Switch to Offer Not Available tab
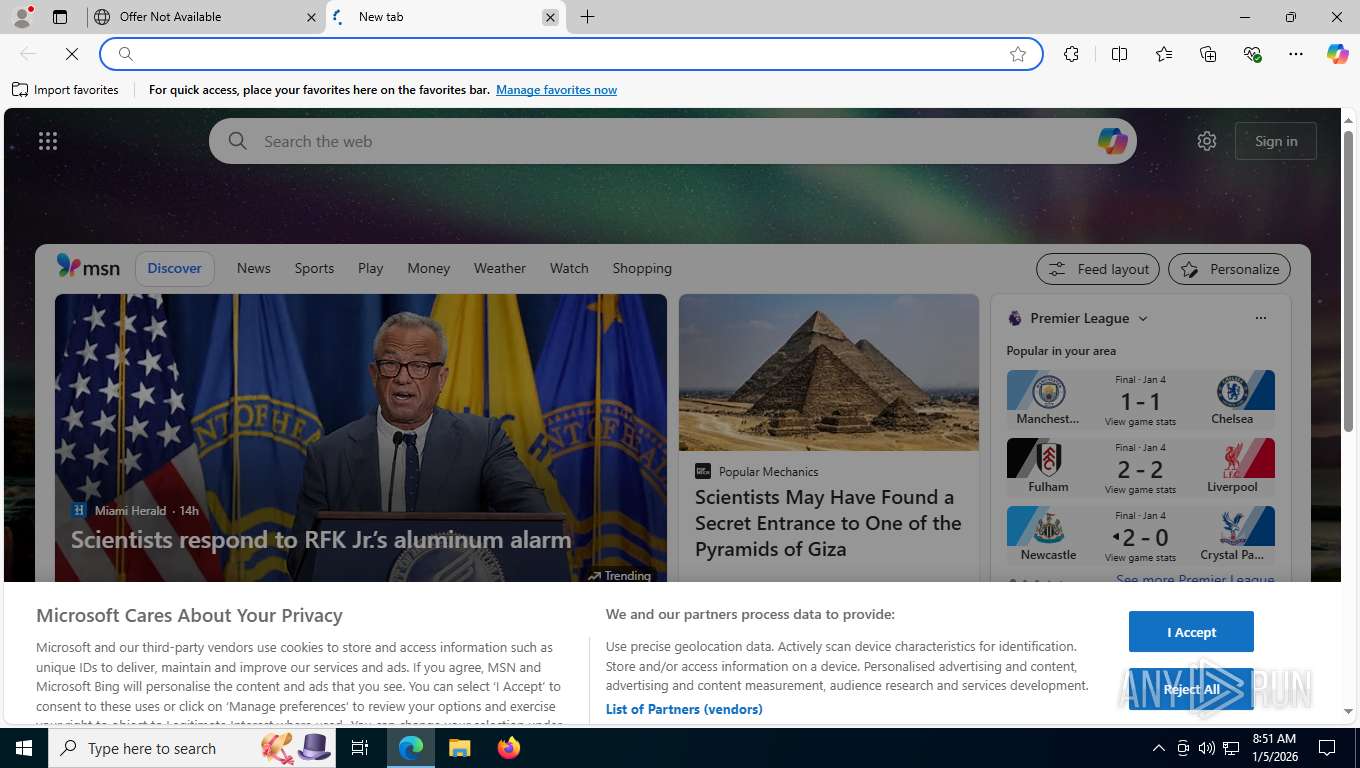The width and height of the screenshot is (1360, 768). point(205,17)
